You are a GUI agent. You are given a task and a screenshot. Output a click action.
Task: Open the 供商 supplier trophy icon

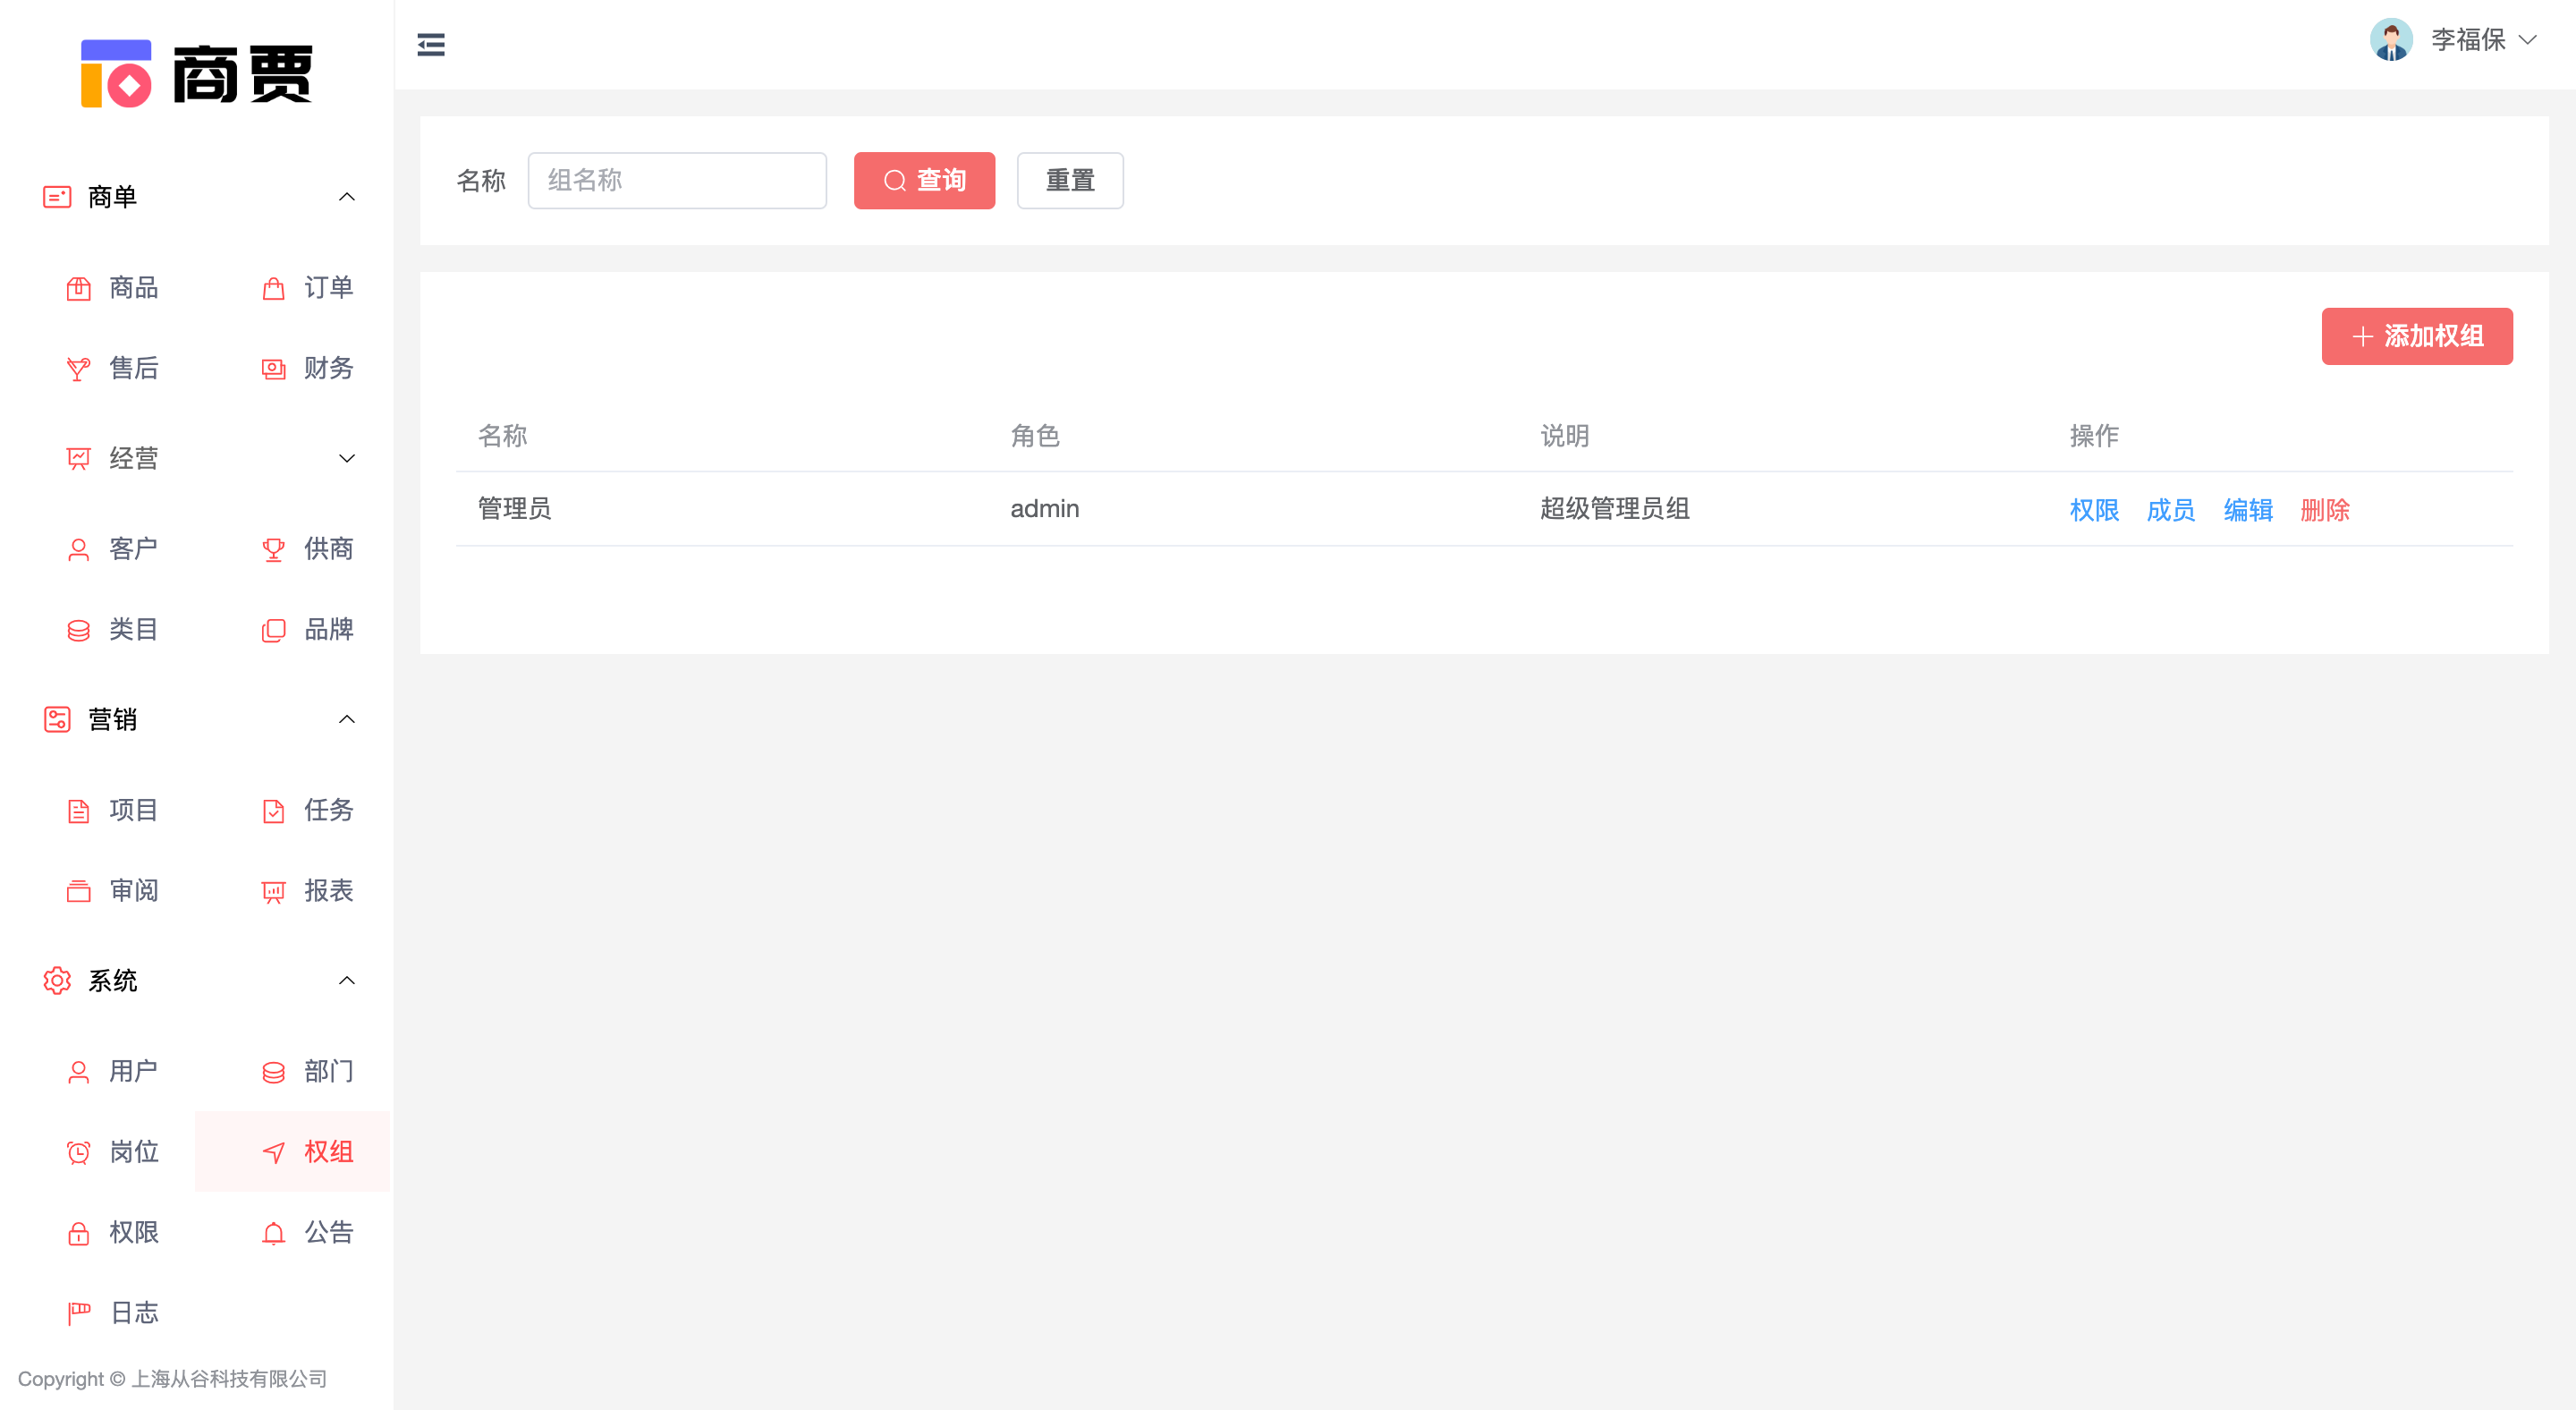click(273, 550)
